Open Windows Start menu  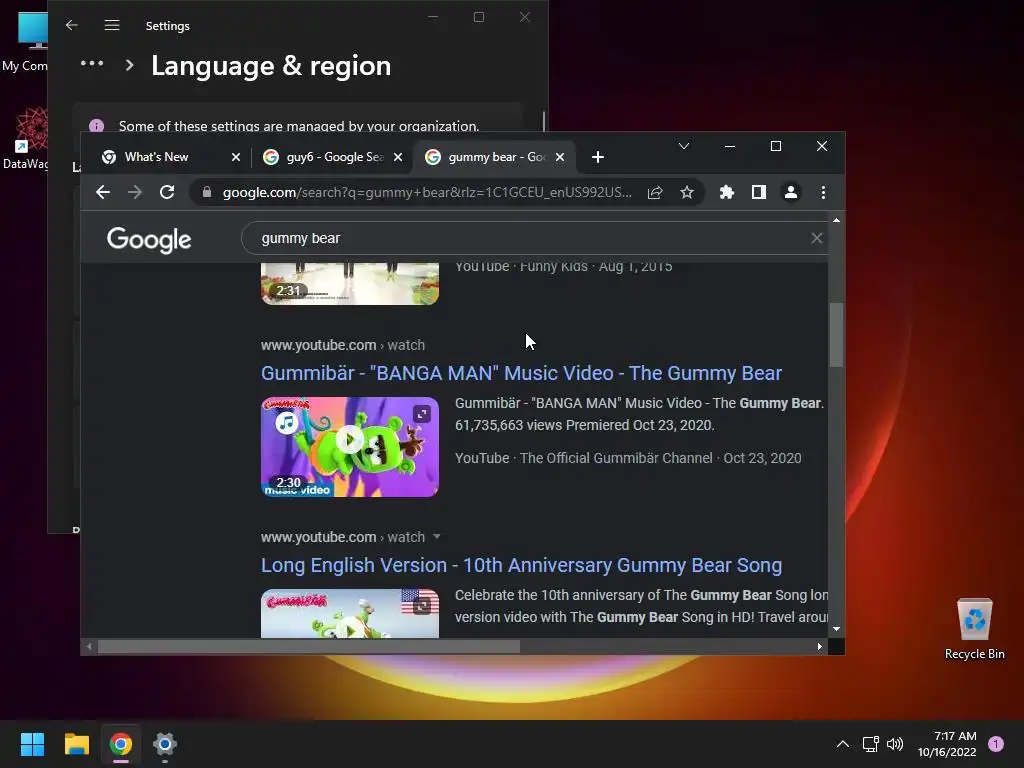coord(32,744)
